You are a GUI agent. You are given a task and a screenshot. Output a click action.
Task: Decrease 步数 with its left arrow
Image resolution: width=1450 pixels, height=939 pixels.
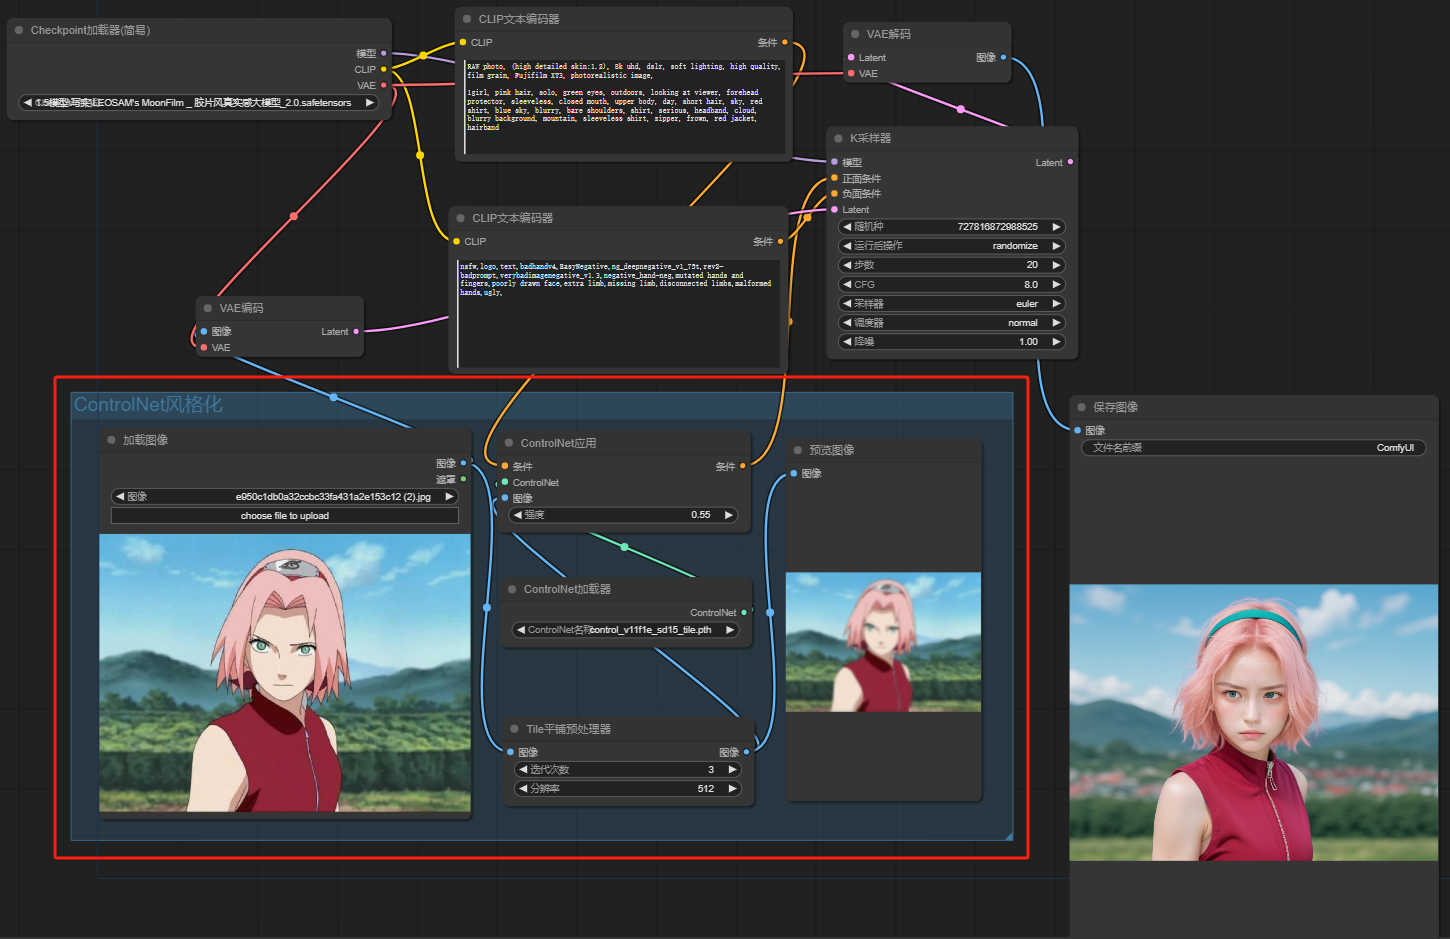pos(847,265)
